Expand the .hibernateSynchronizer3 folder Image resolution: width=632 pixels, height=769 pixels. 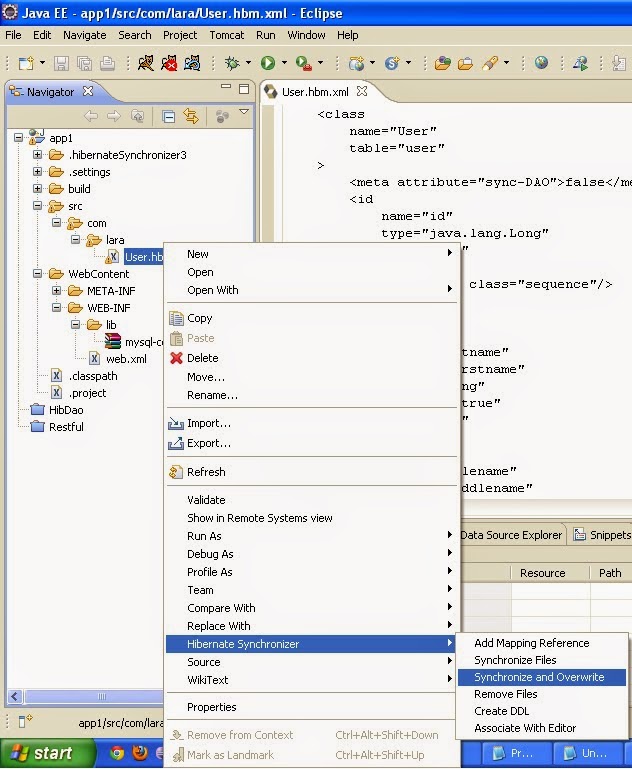37,154
